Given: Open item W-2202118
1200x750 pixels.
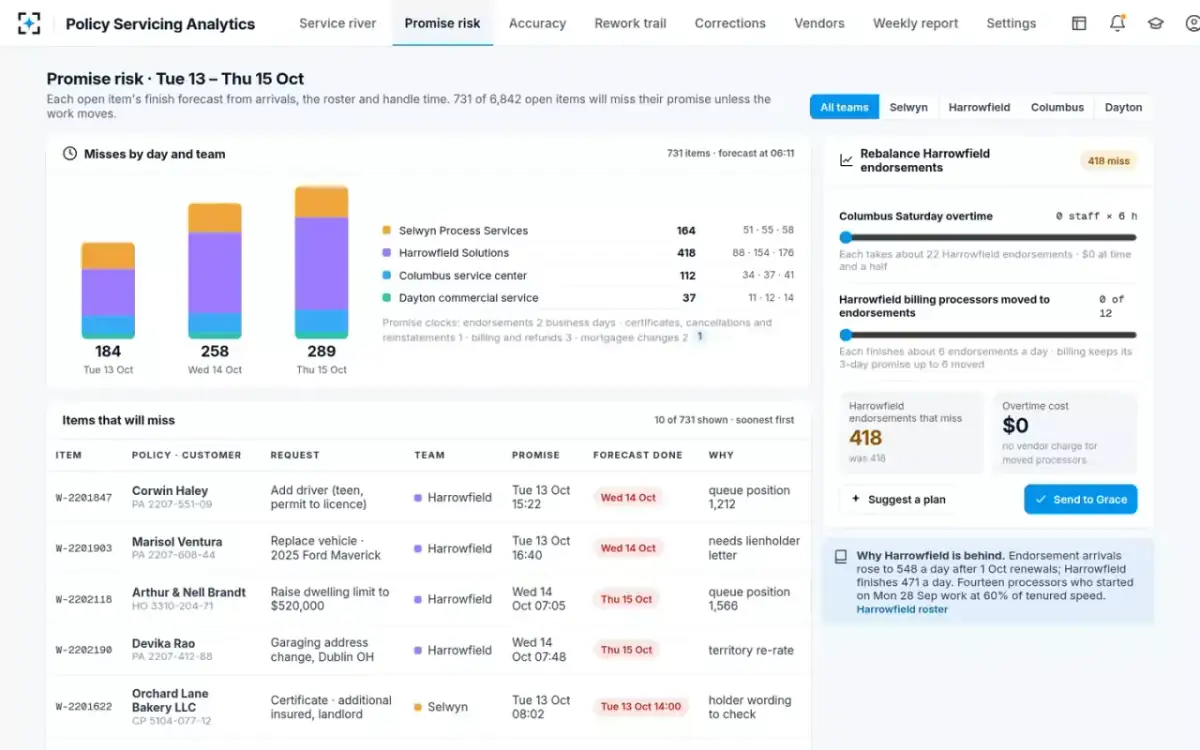Looking at the screenshot, I should pos(83,600).
